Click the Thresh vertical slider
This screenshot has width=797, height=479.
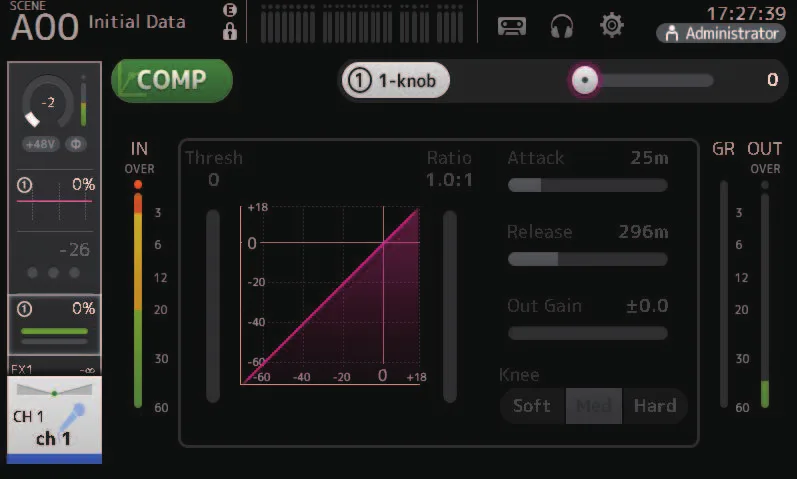coord(213,306)
